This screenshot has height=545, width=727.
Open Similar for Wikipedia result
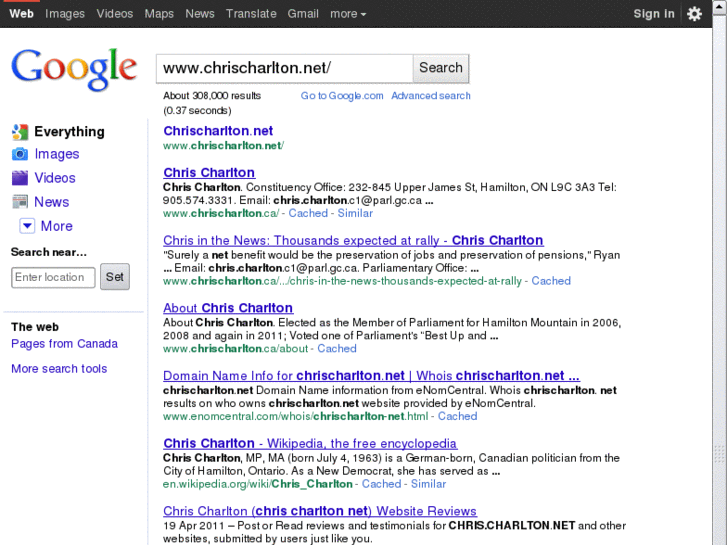428,484
